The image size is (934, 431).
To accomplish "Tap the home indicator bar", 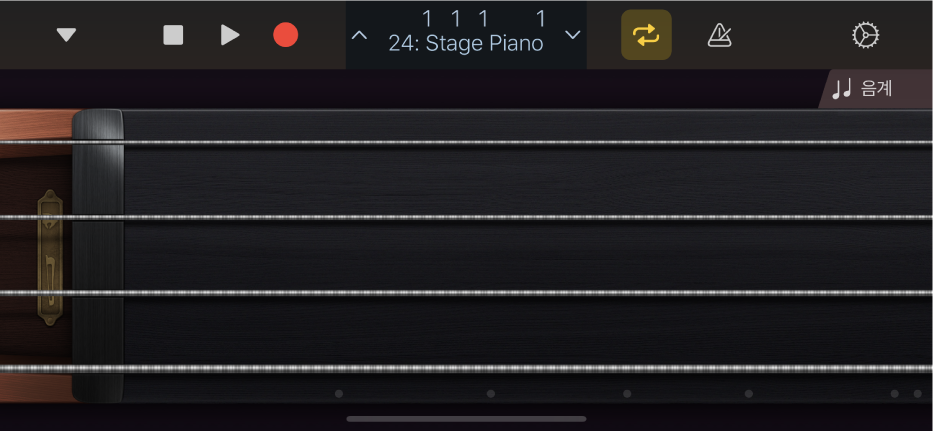I will 466,419.
